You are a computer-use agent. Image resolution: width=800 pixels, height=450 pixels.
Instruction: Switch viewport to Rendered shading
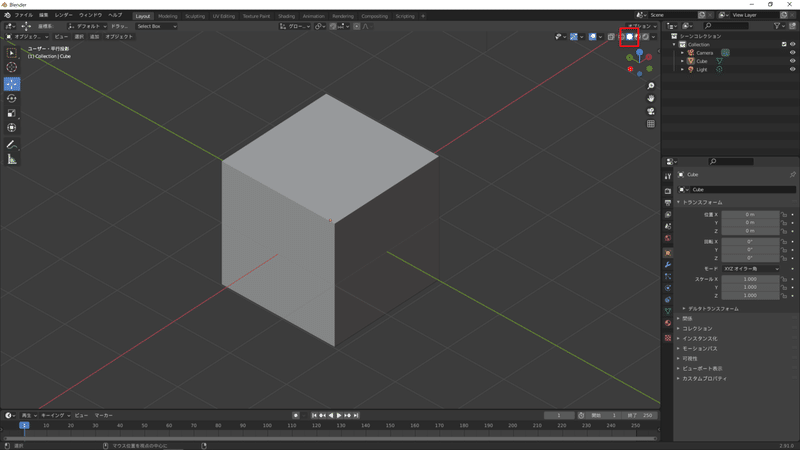(645, 37)
